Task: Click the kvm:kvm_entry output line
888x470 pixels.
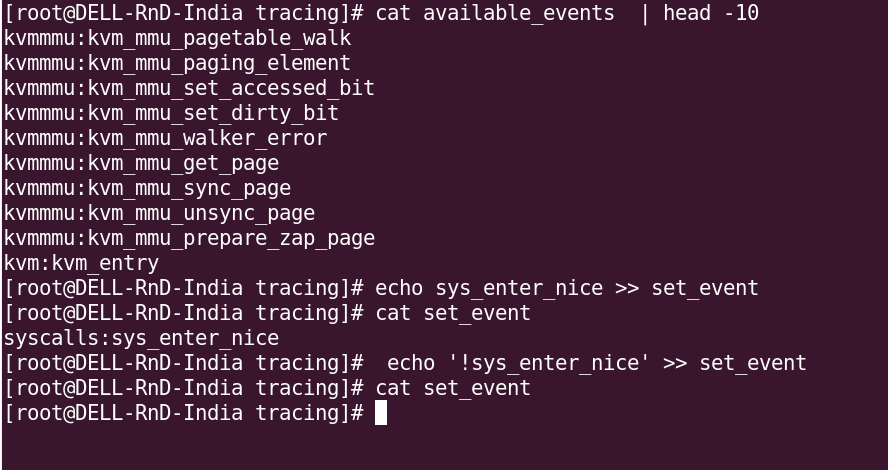Action: 81,263
